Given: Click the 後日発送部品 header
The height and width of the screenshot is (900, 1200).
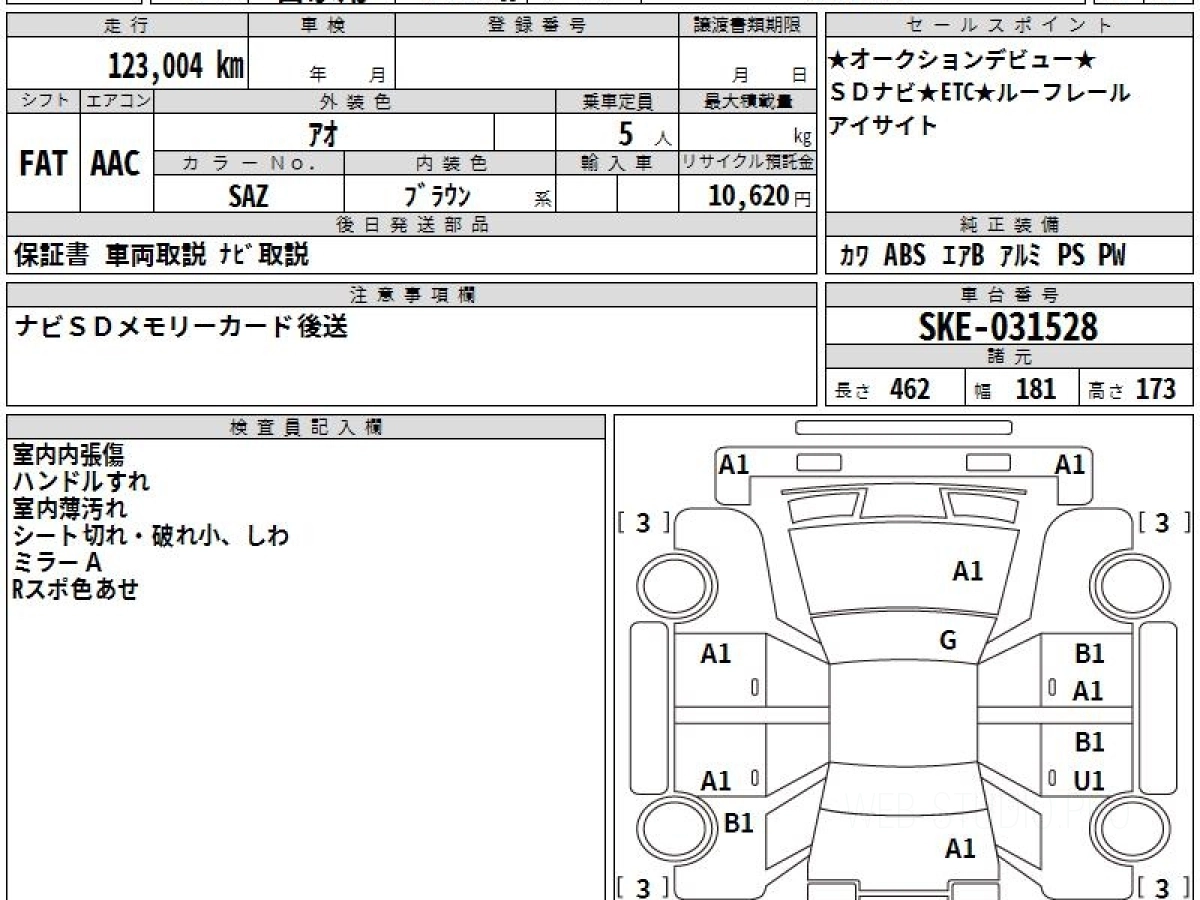Looking at the screenshot, I should 412,225.
